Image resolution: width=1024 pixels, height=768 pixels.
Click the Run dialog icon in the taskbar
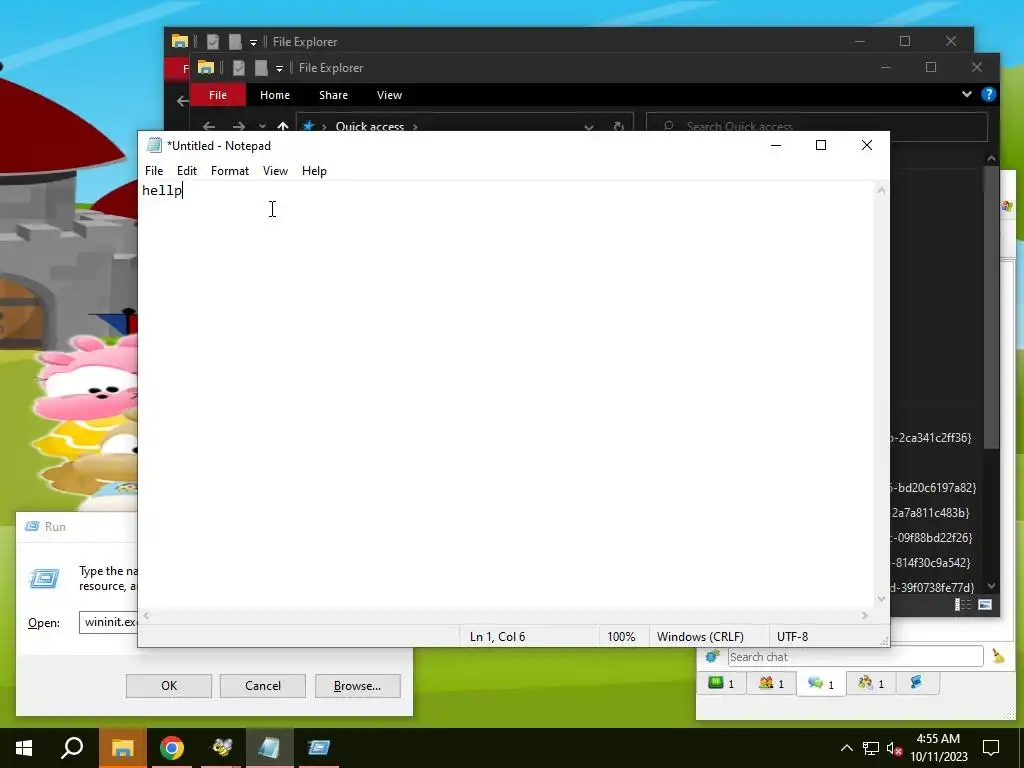[319, 748]
